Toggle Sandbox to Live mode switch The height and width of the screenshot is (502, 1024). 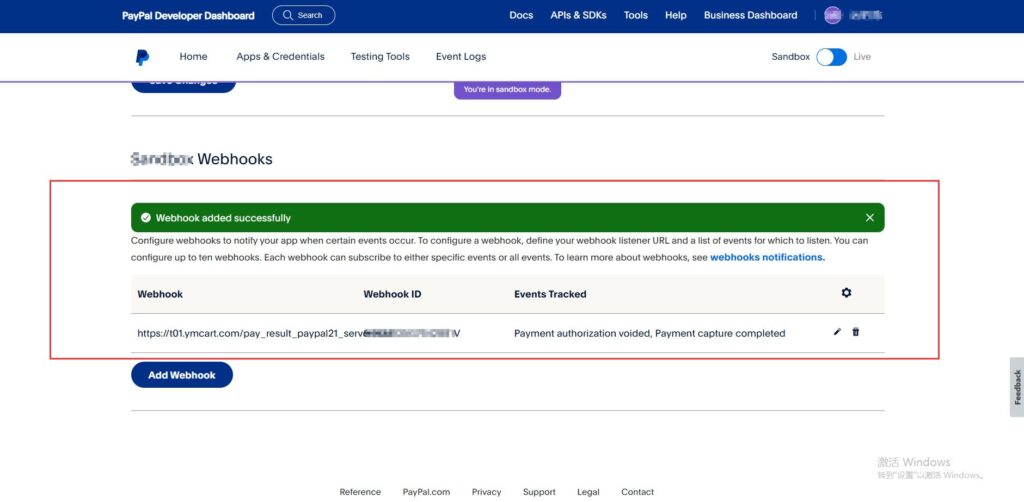(x=831, y=57)
